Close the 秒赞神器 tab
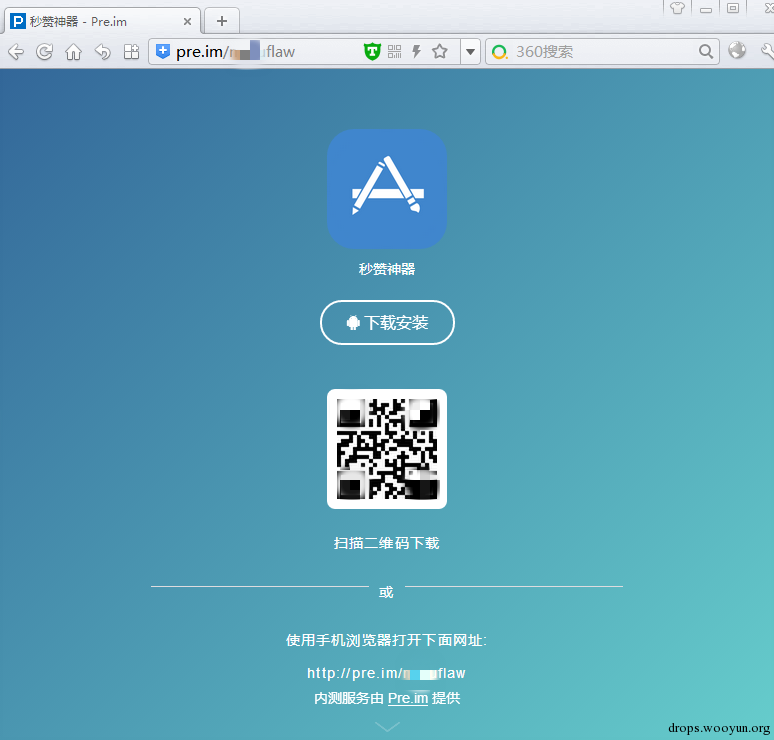Viewport: 774px width, 740px height. (188, 22)
